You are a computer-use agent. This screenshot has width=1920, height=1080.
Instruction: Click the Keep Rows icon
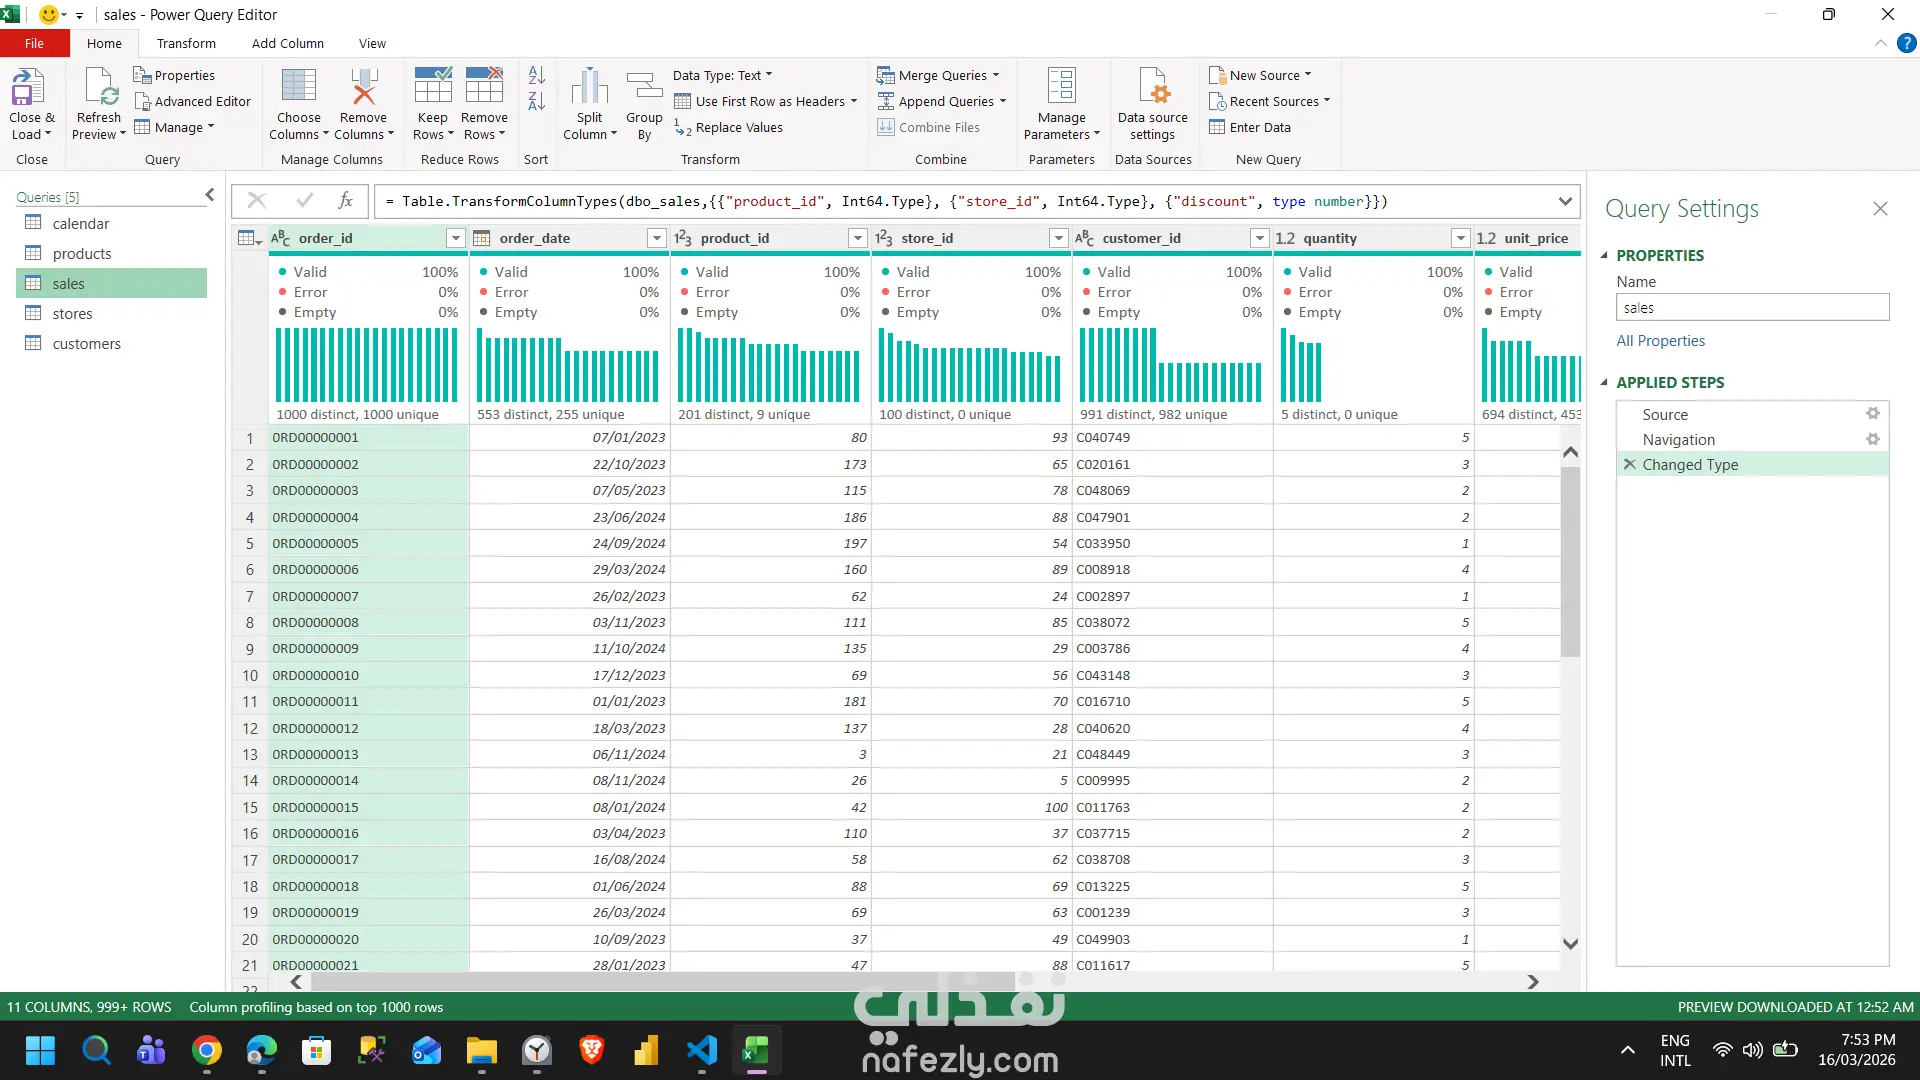coord(433,86)
